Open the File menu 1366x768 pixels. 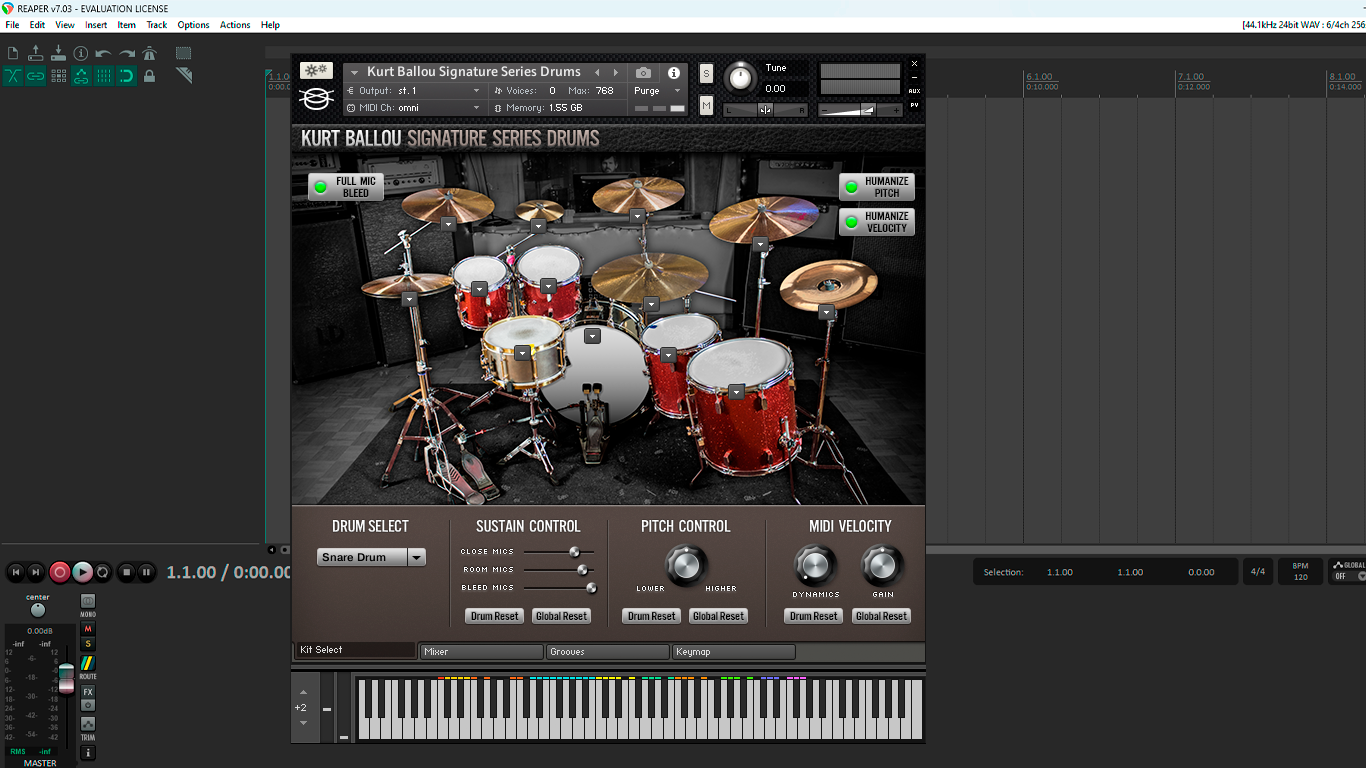[12, 25]
